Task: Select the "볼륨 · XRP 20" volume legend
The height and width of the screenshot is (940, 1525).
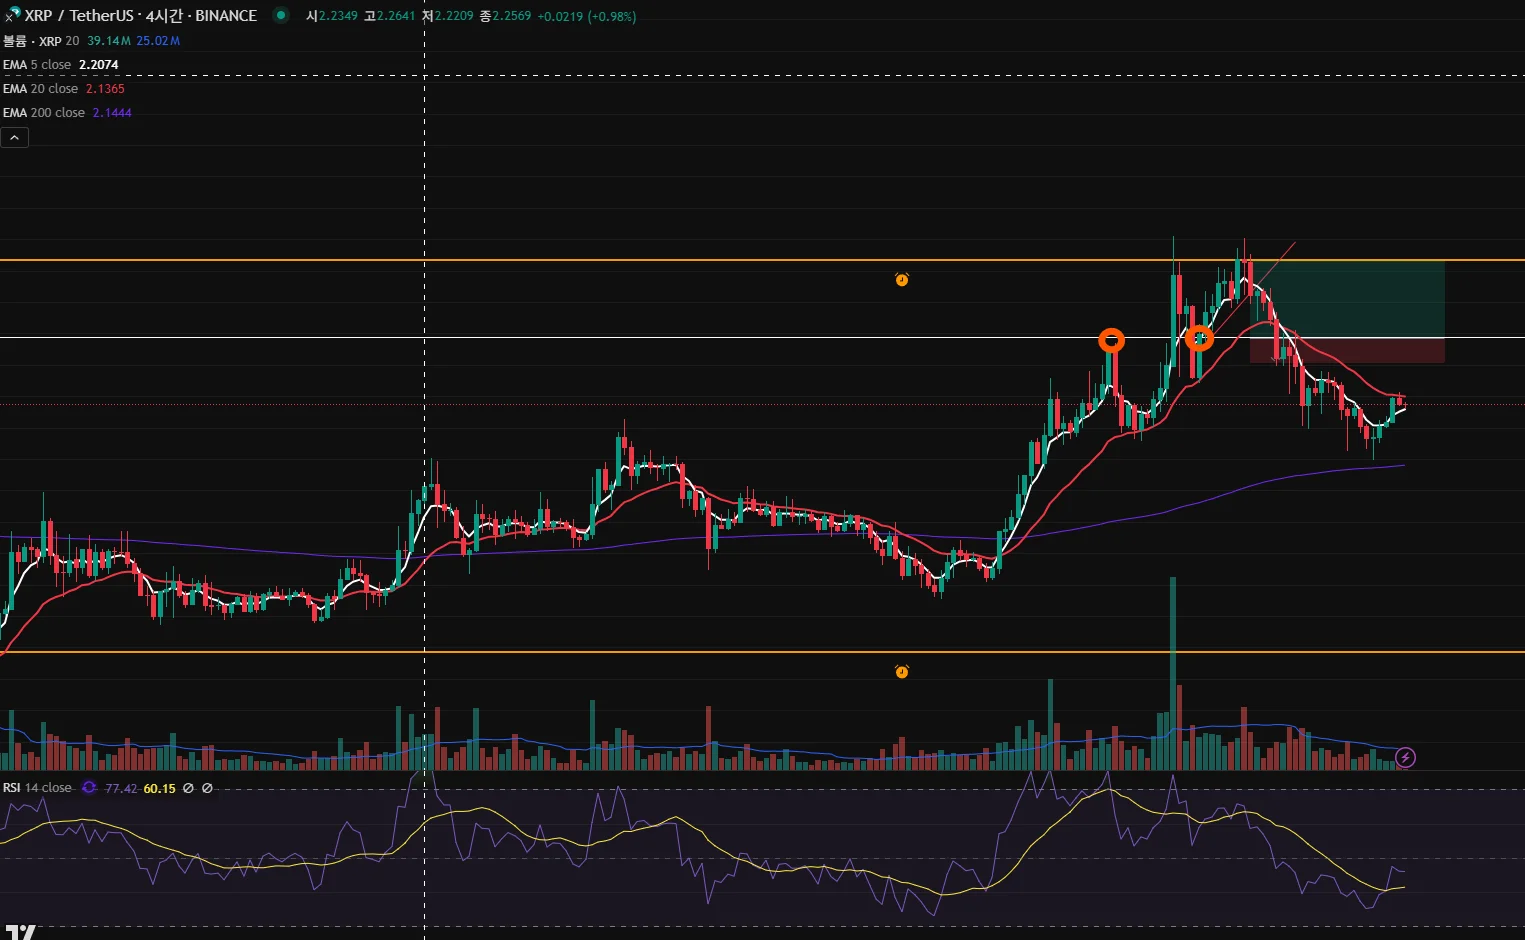Action: [41, 41]
